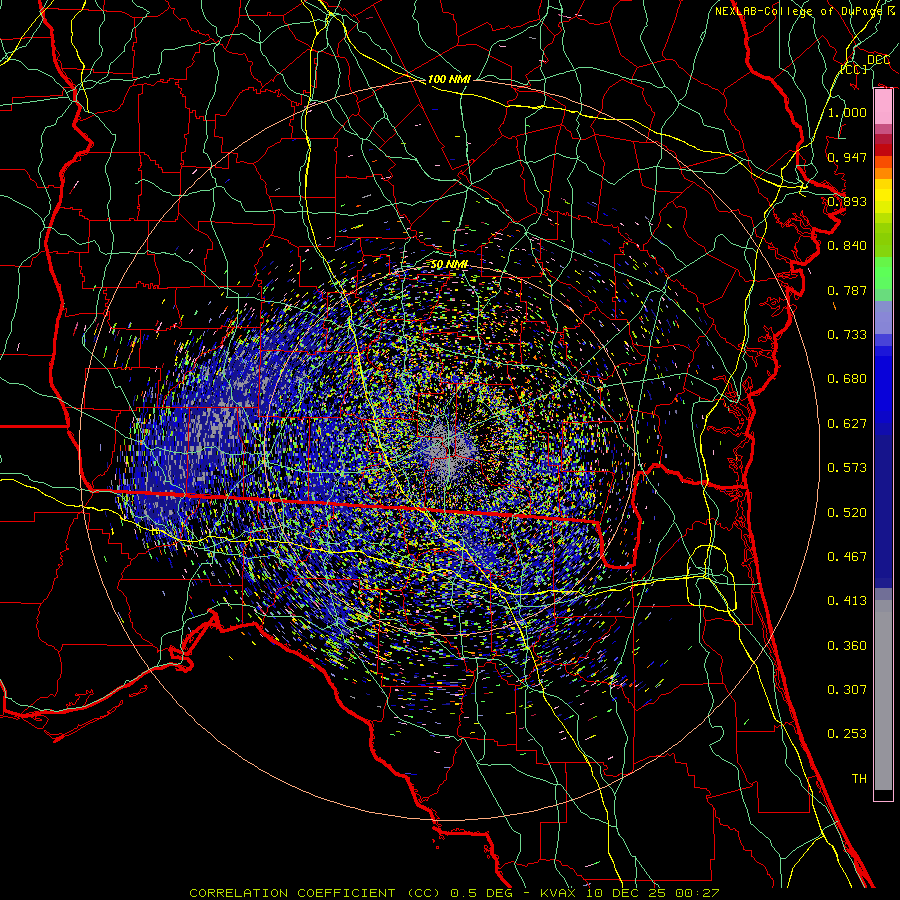Select the 0.573 legend value
The height and width of the screenshot is (900, 900).
(847, 467)
